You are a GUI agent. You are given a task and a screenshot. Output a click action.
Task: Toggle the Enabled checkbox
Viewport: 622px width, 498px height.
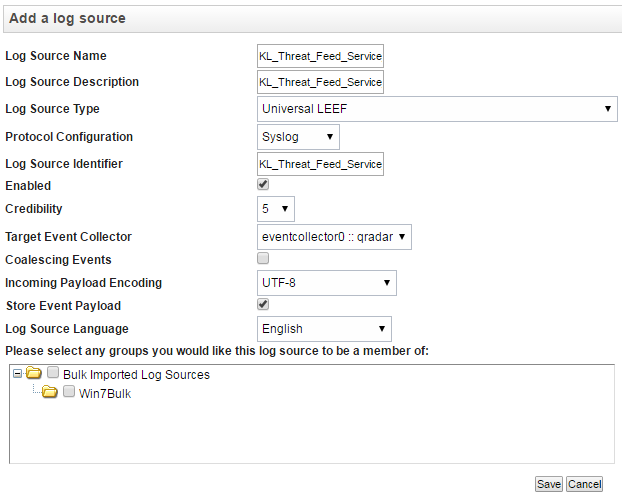263,185
